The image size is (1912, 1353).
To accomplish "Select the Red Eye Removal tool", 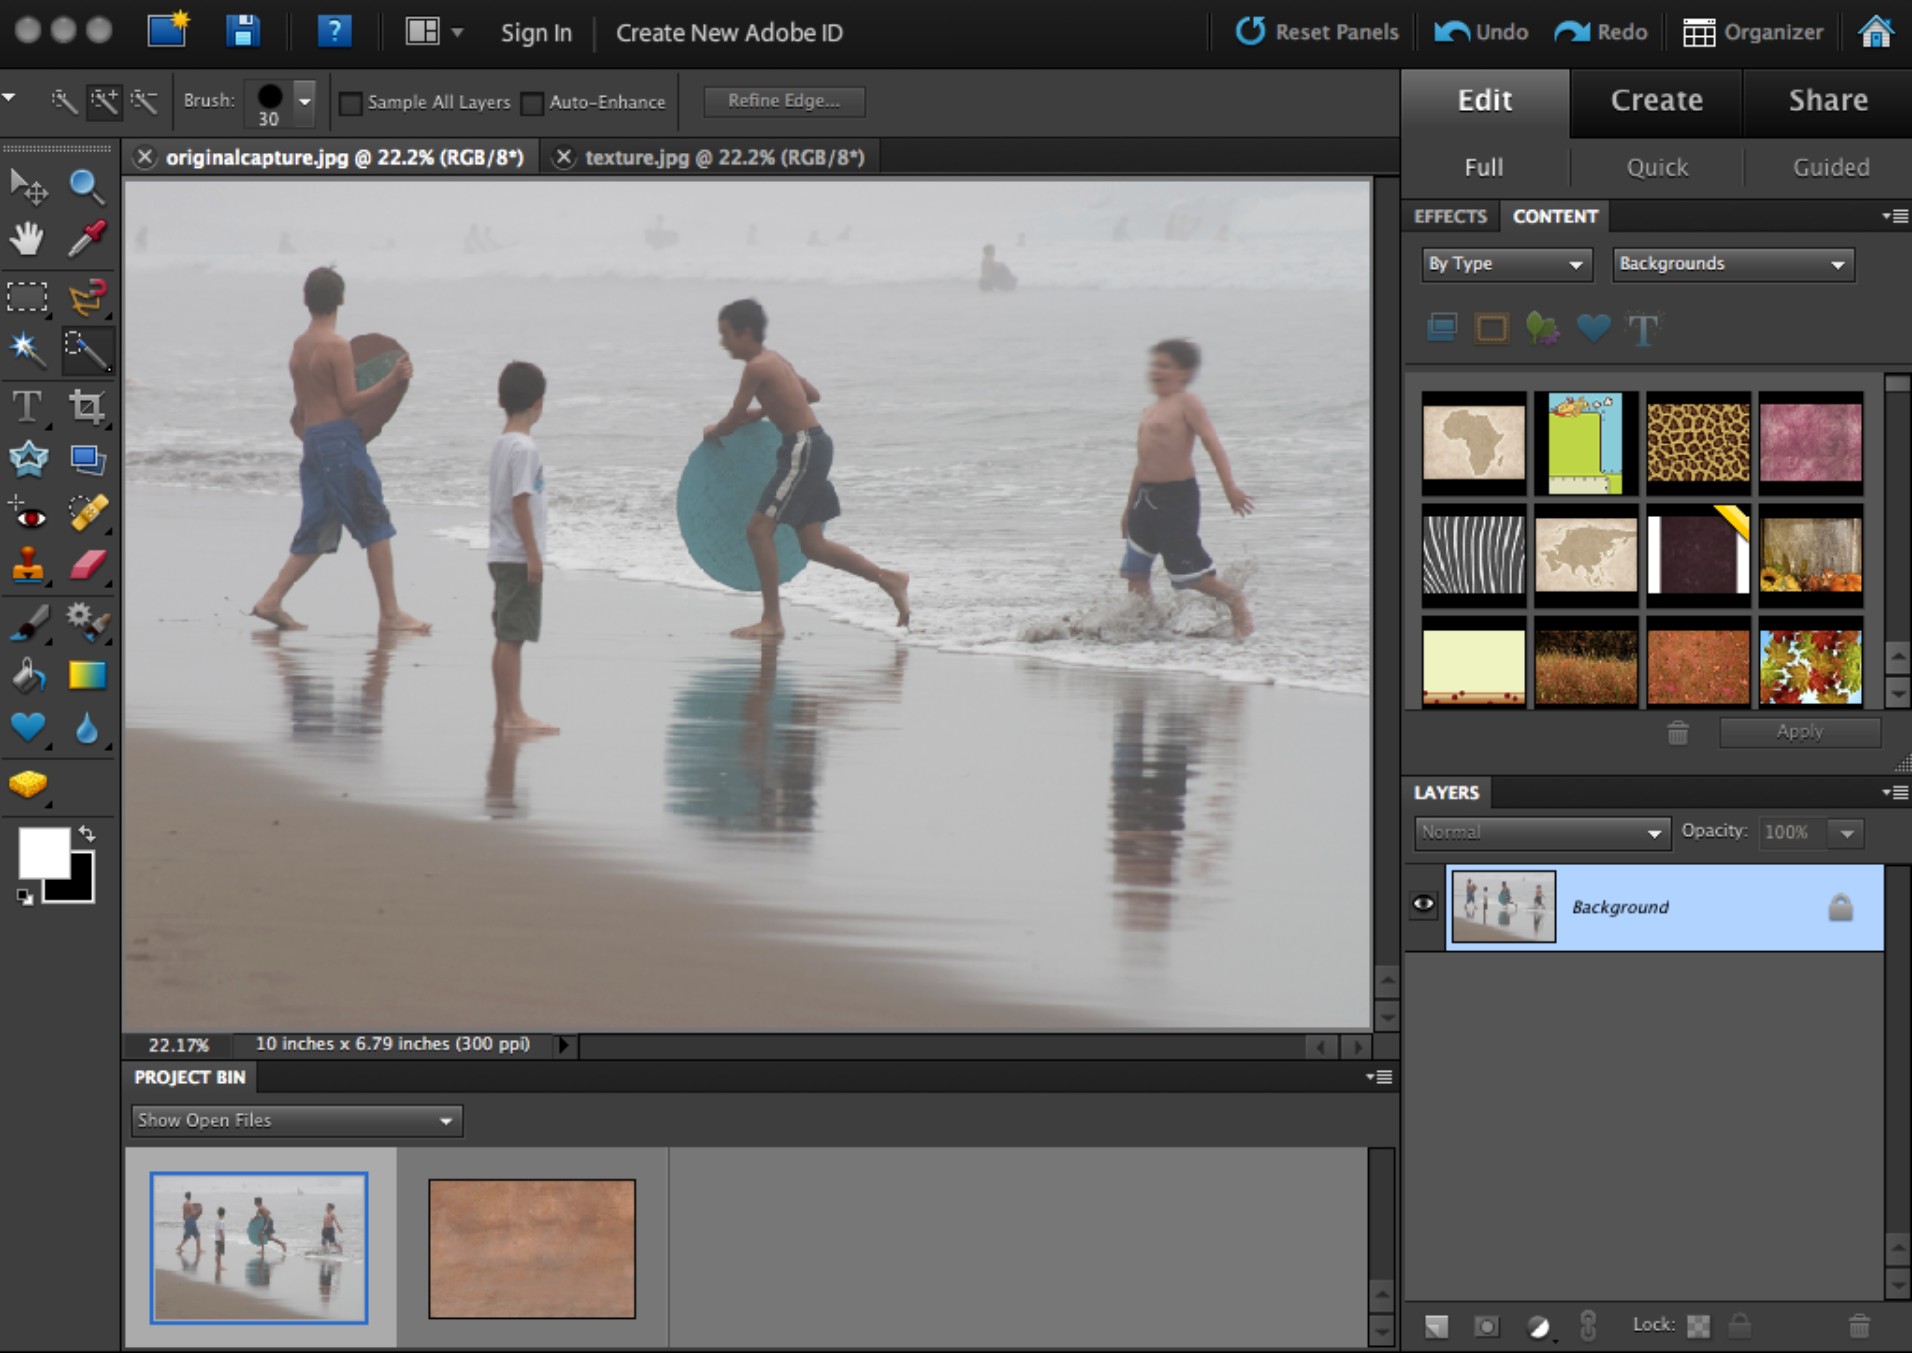I will 27,514.
